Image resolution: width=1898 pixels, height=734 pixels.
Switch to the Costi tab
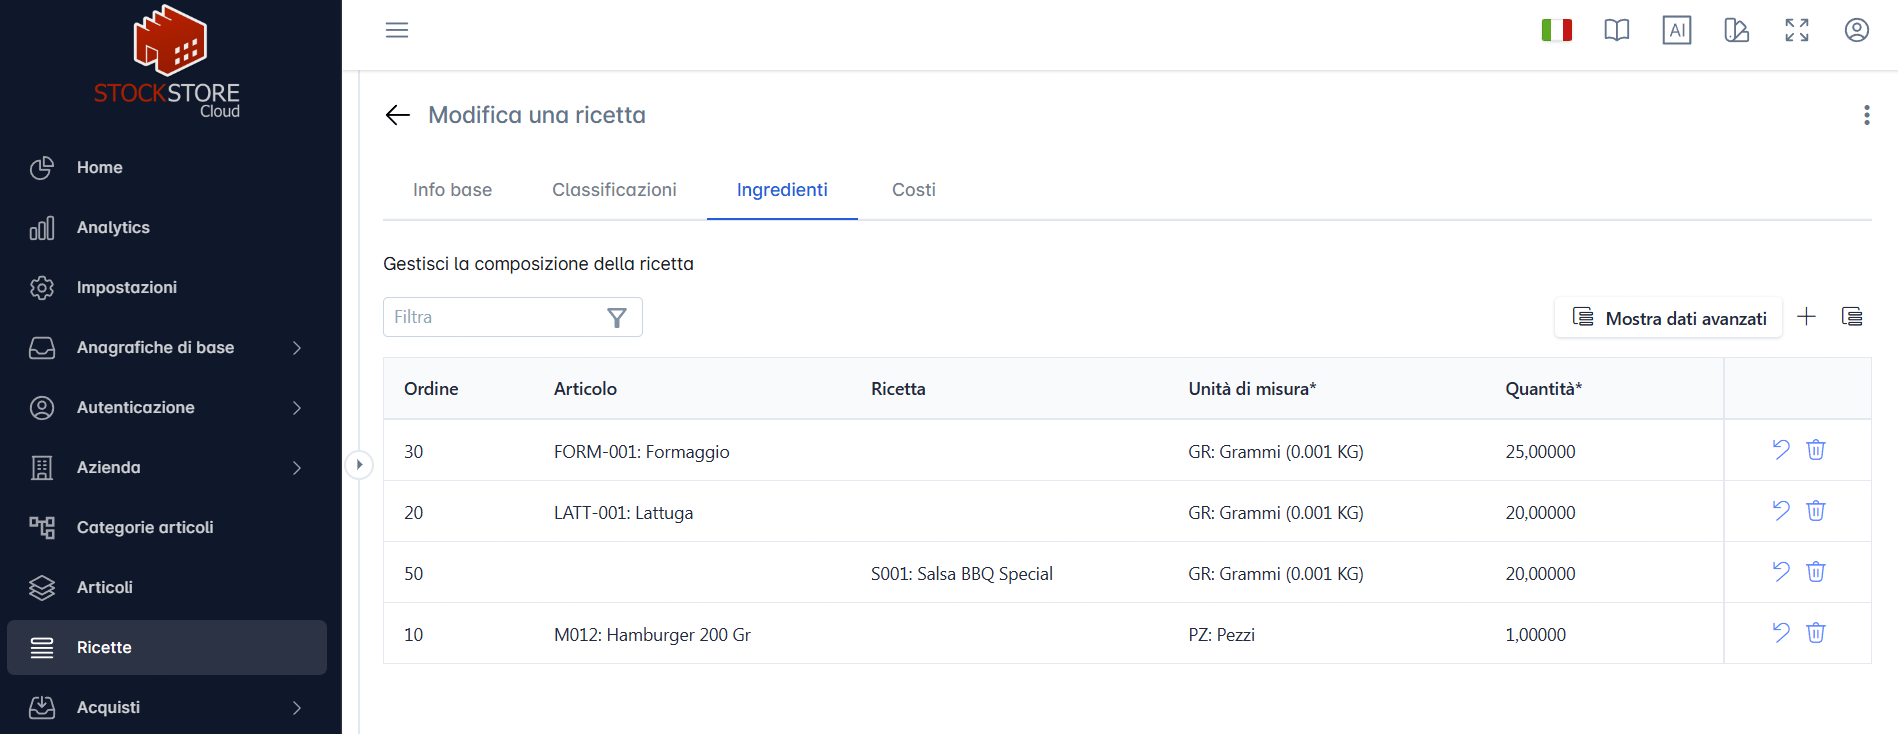click(x=914, y=190)
